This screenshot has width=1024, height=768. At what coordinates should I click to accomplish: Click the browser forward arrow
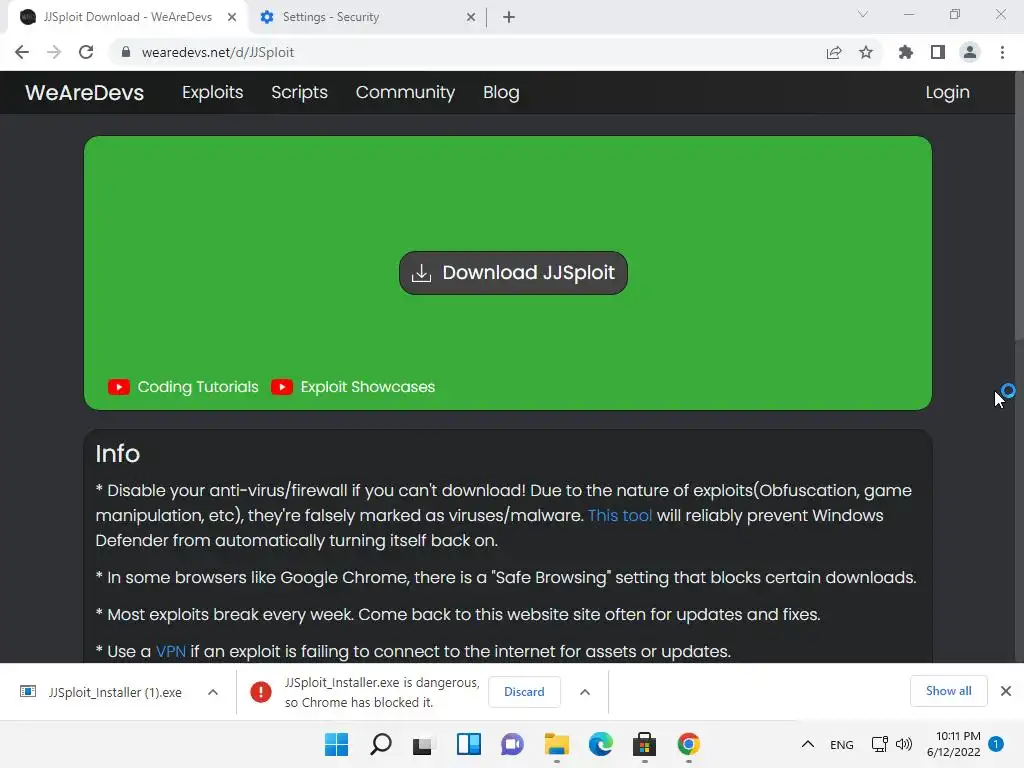(54, 52)
